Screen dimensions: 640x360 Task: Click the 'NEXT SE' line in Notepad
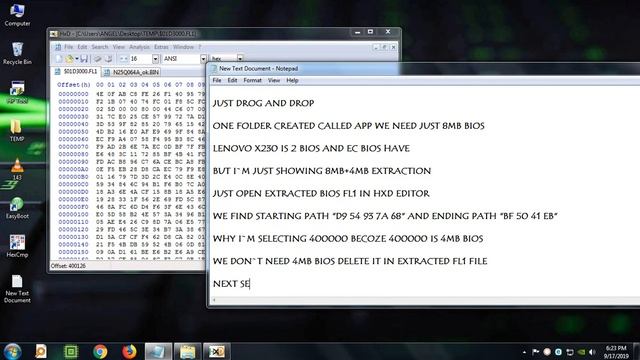[231, 284]
